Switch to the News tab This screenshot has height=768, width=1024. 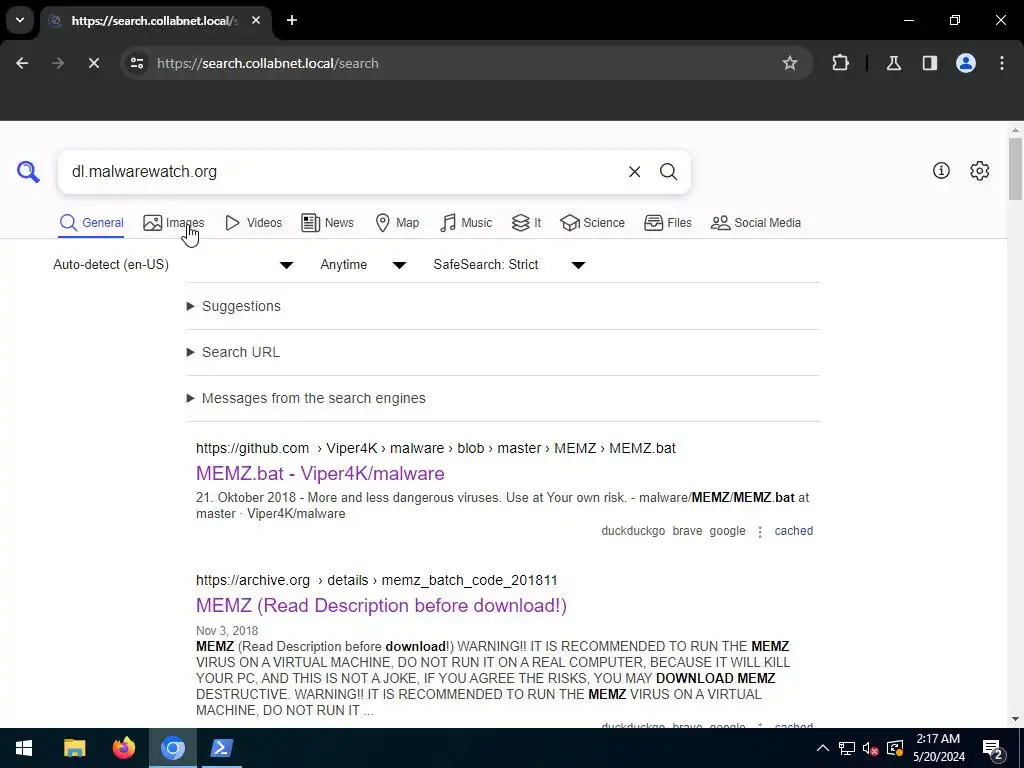[x=327, y=223]
